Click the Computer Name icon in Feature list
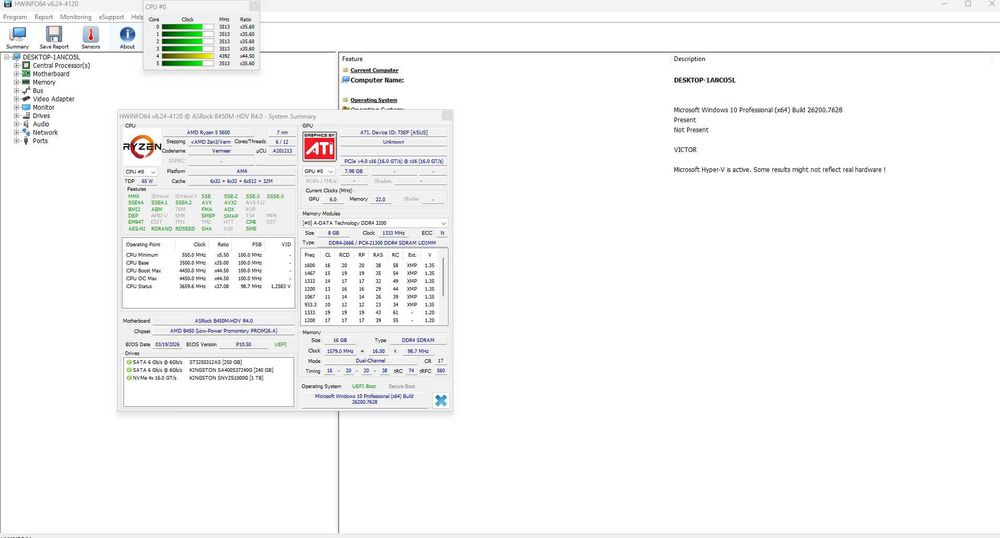 pos(346,80)
